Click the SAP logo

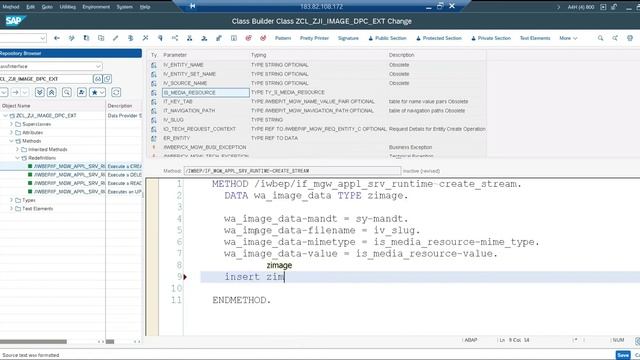click(x=15, y=21)
